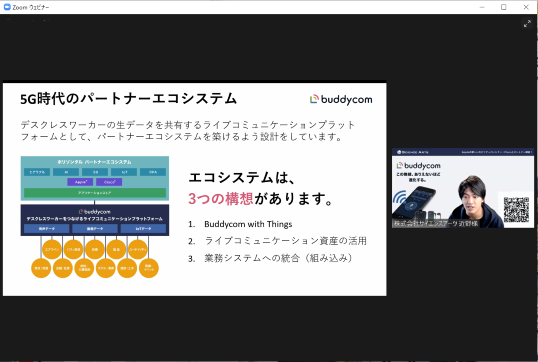Screen dimensions: 538x362
Task: Maximize the Zoom webinar window
Action: (504, 7)
